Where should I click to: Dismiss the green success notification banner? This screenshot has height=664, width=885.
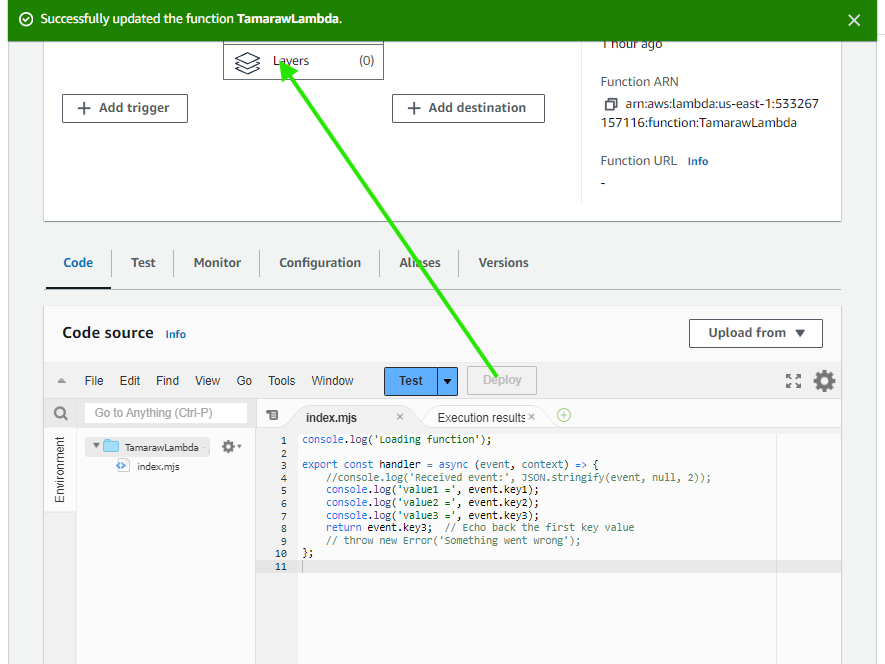point(853,20)
